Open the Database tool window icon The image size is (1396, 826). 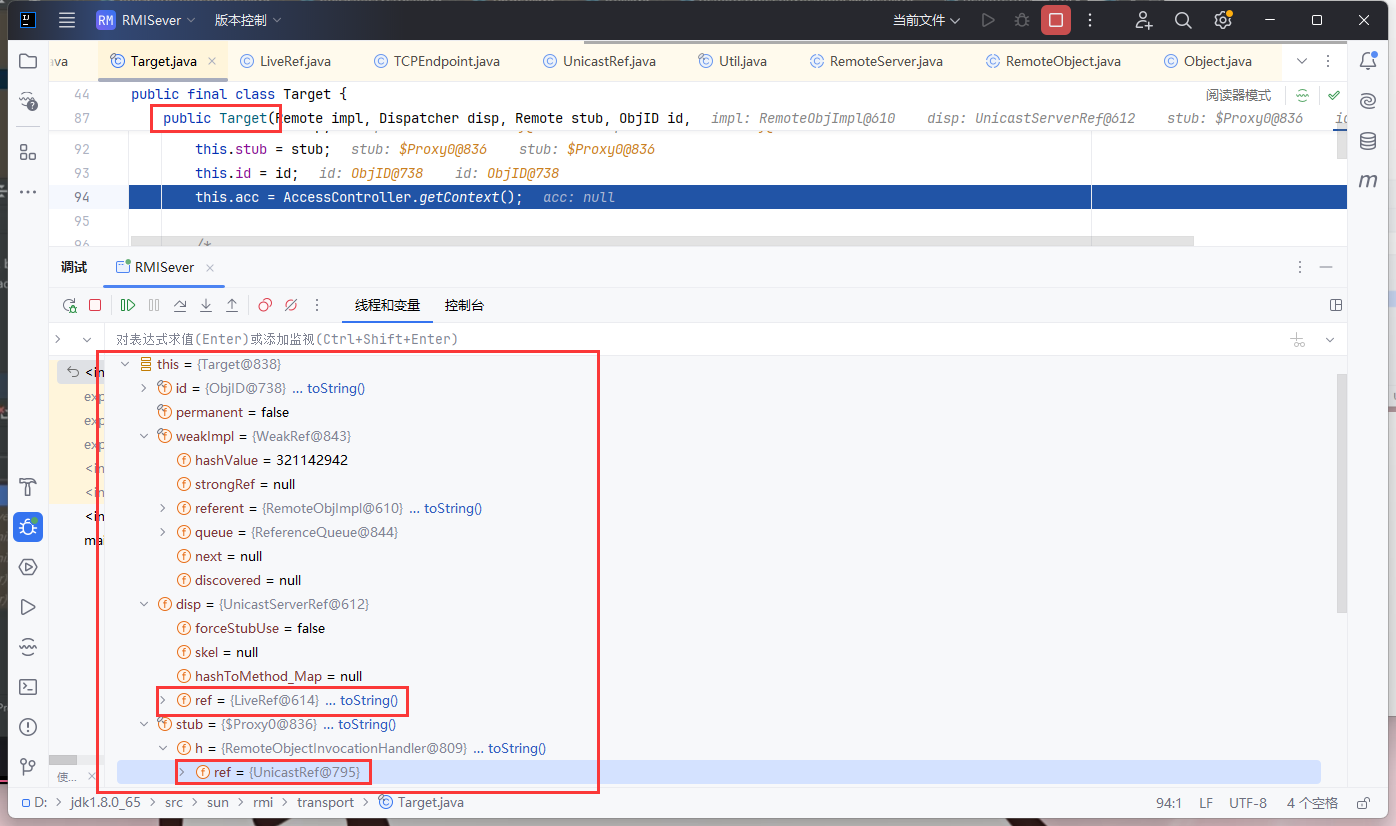(1367, 141)
